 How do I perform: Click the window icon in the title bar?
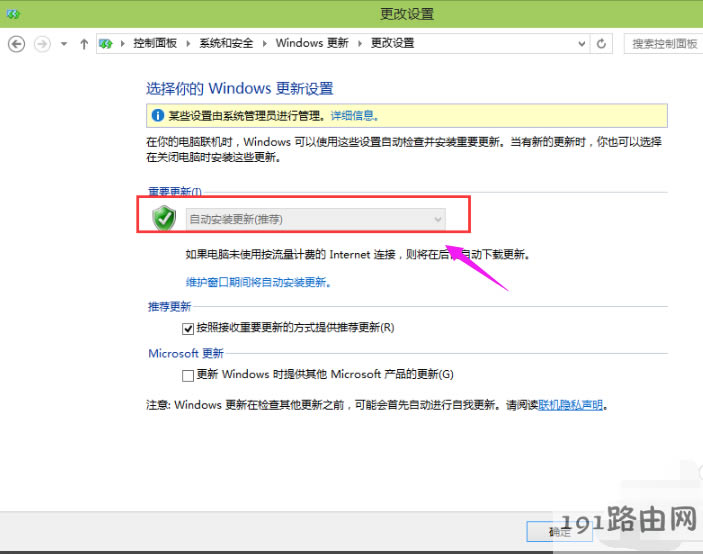13,14
